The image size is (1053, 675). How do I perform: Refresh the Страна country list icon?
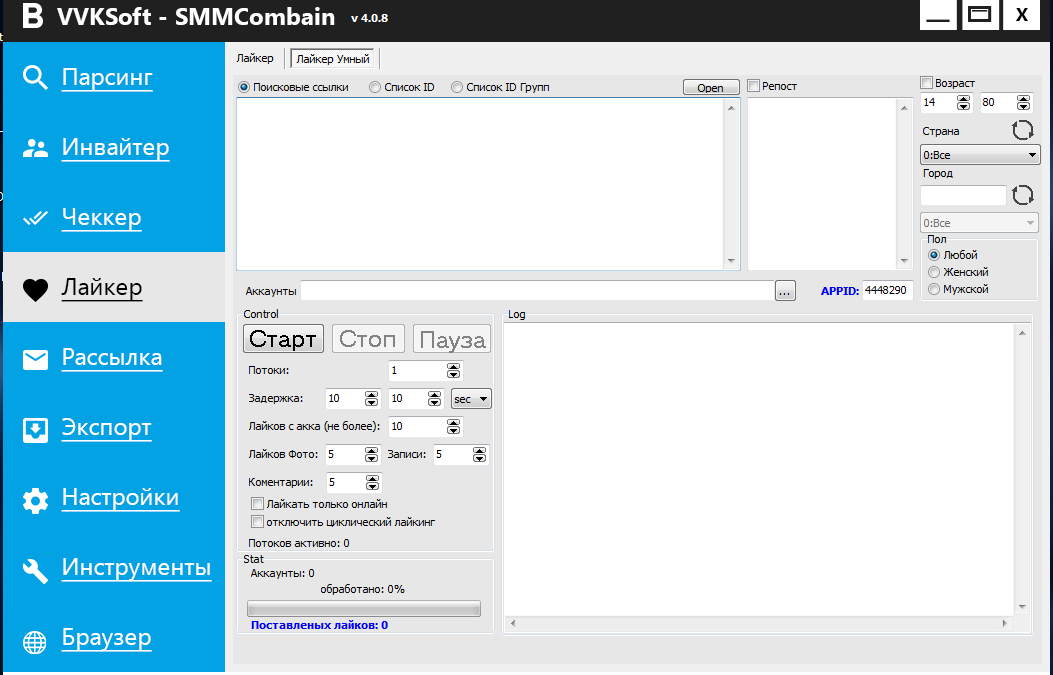point(1022,130)
